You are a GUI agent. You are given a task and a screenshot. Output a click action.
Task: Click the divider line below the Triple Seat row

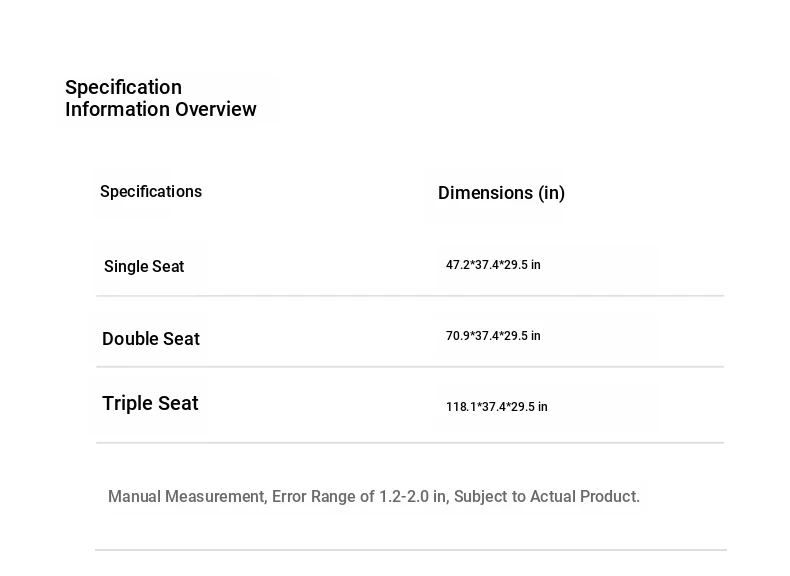point(410,443)
